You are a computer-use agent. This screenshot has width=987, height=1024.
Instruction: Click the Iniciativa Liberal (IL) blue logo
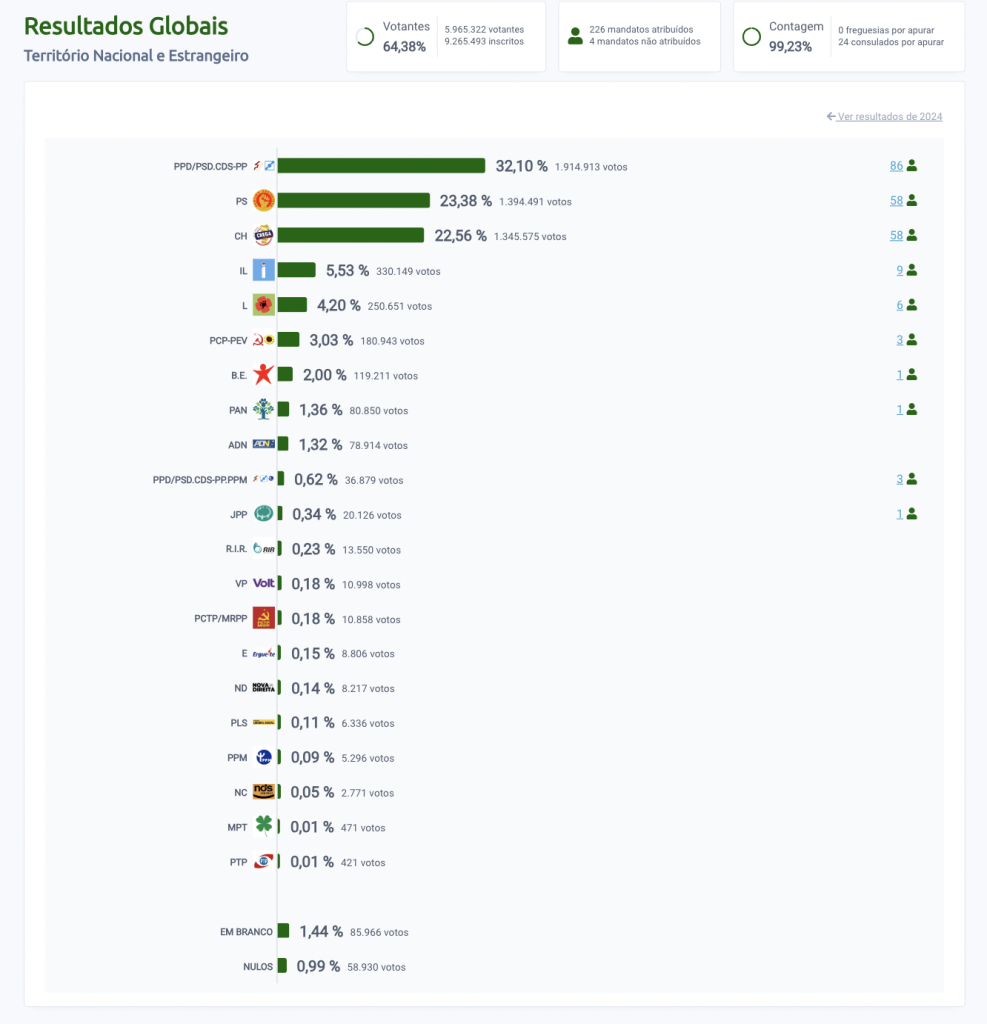(x=263, y=270)
